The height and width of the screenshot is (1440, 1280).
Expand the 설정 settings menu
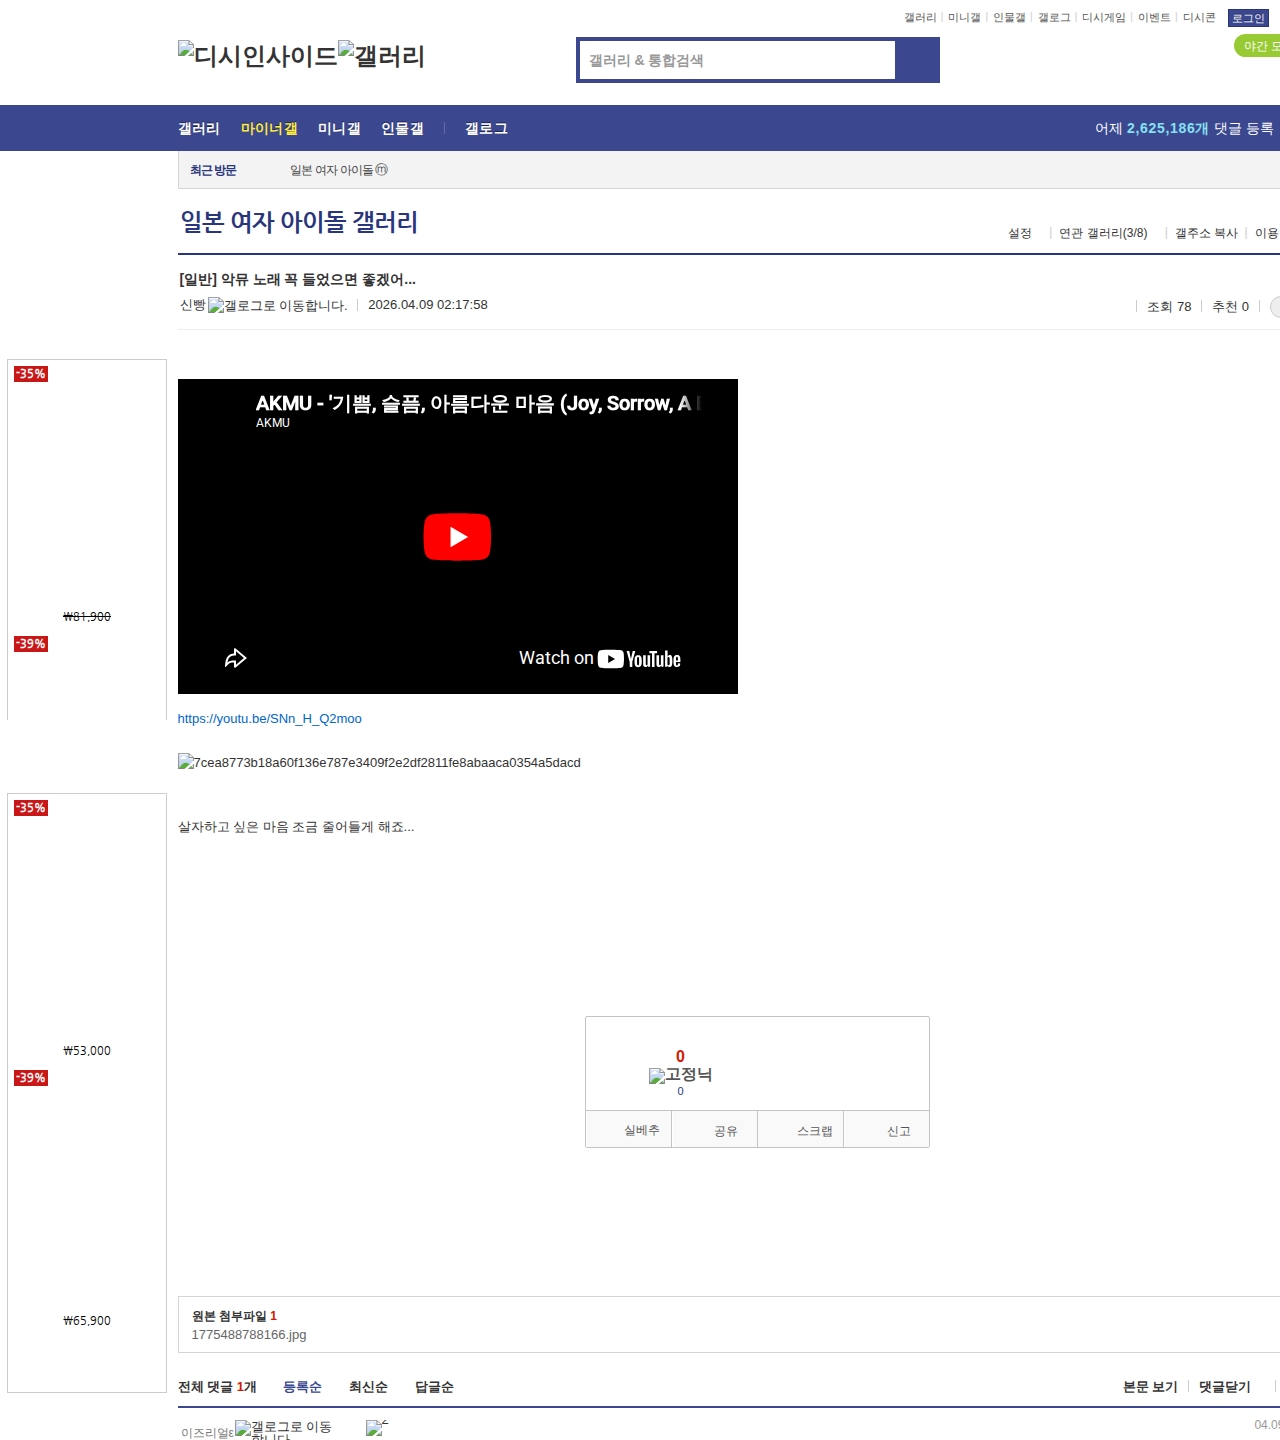click(1020, 233)
